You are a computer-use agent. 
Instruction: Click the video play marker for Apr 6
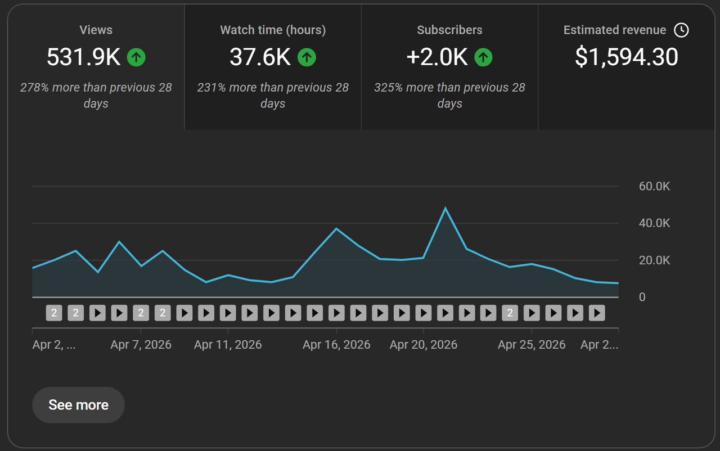point(119,313)
